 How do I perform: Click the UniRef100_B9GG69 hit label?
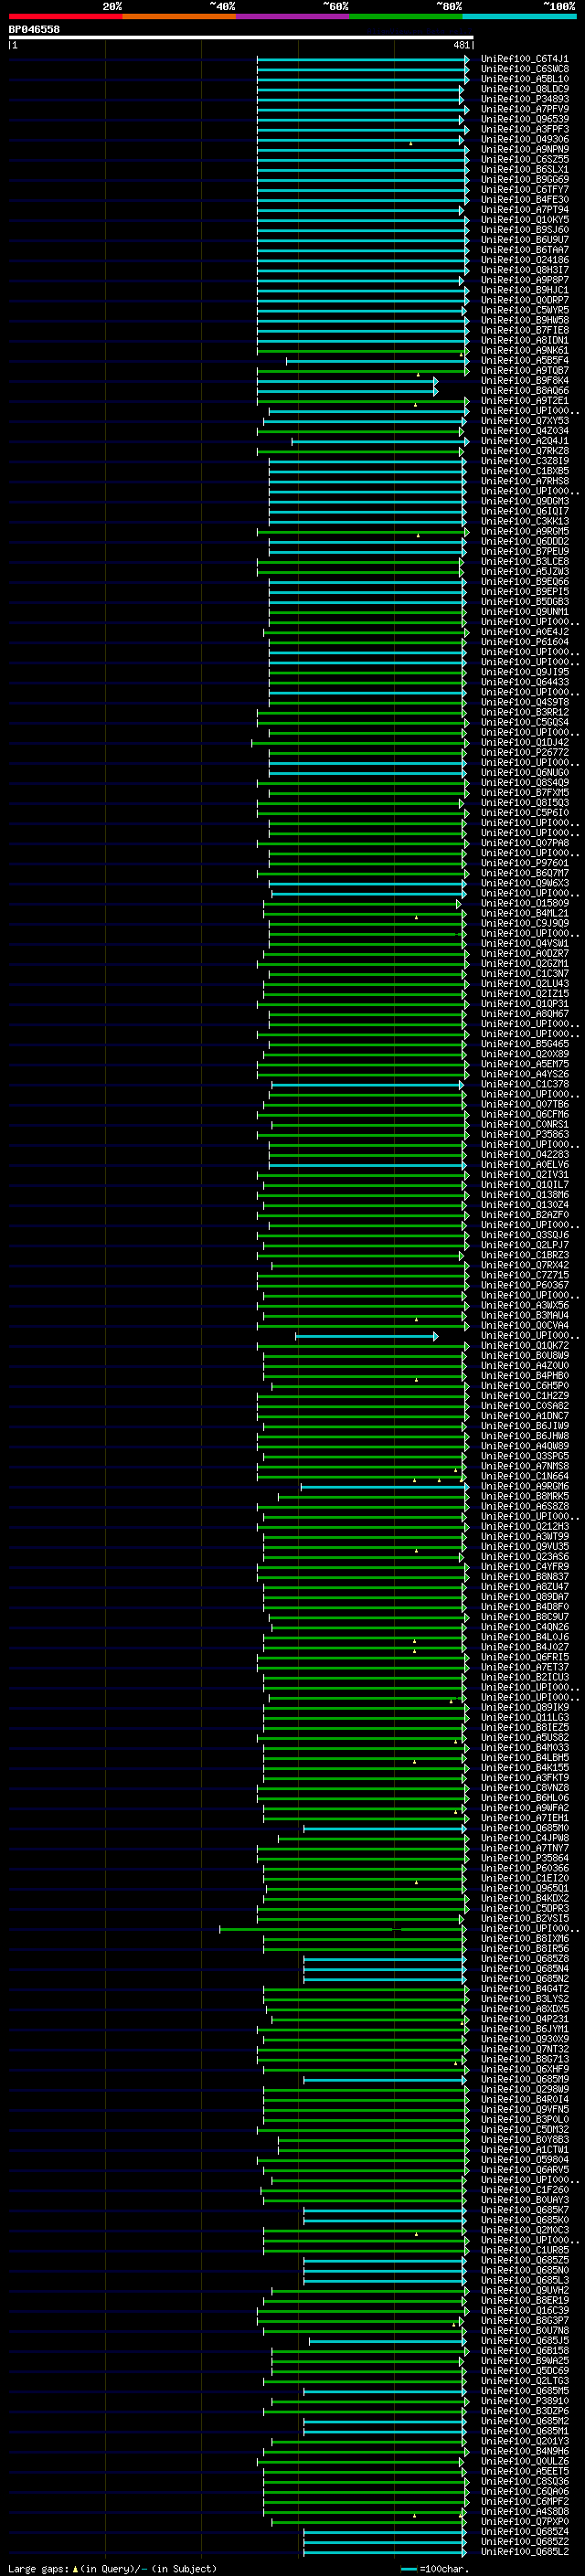pyautogui.click(x=524, y=179)
